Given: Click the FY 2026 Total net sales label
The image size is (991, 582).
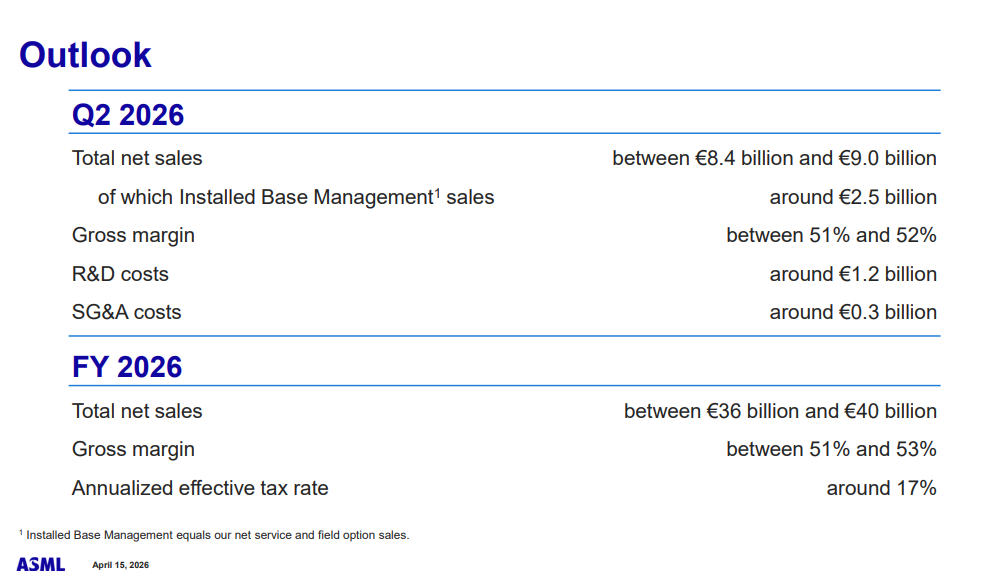Looking at the screenshot, I should (137, 411).
